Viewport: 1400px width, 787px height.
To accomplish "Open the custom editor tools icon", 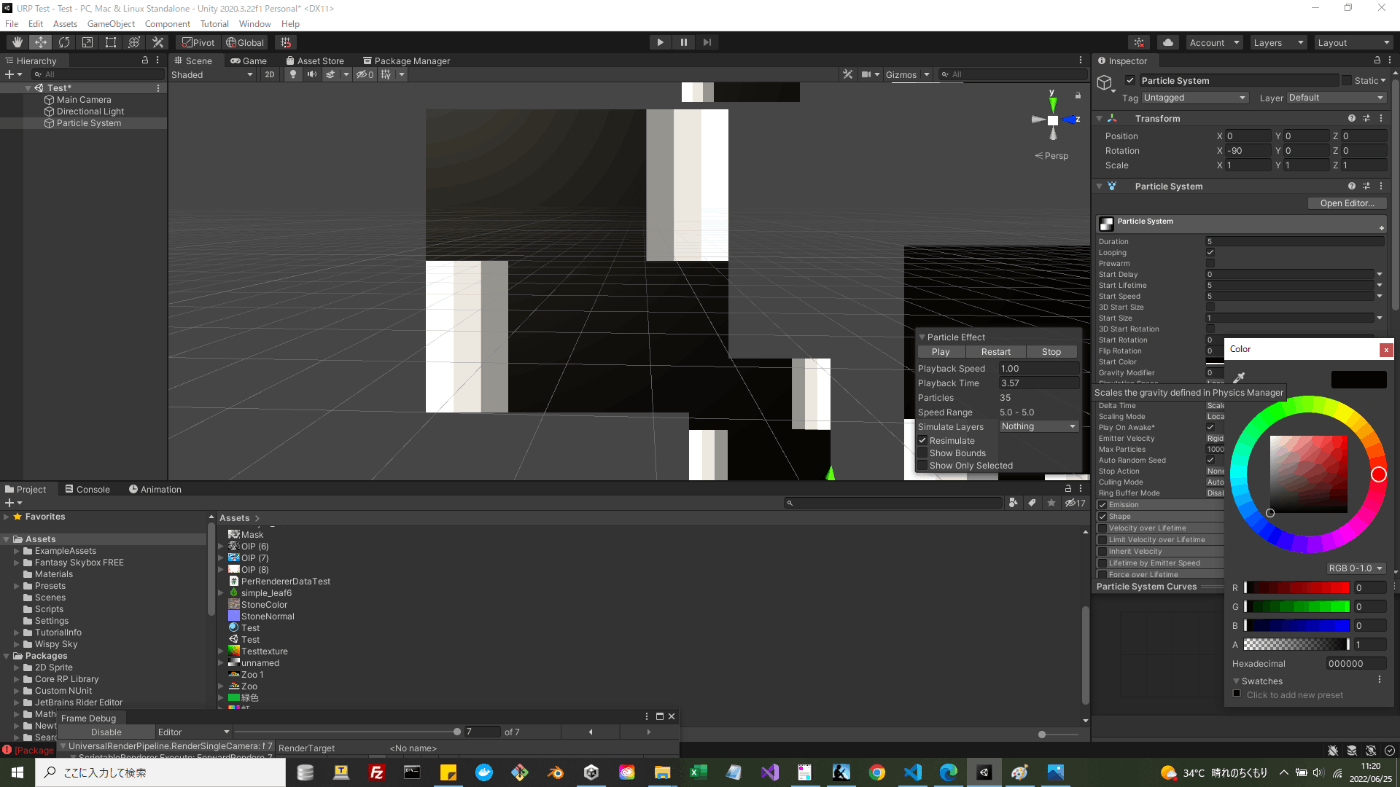I will click(x=157, y=42).
